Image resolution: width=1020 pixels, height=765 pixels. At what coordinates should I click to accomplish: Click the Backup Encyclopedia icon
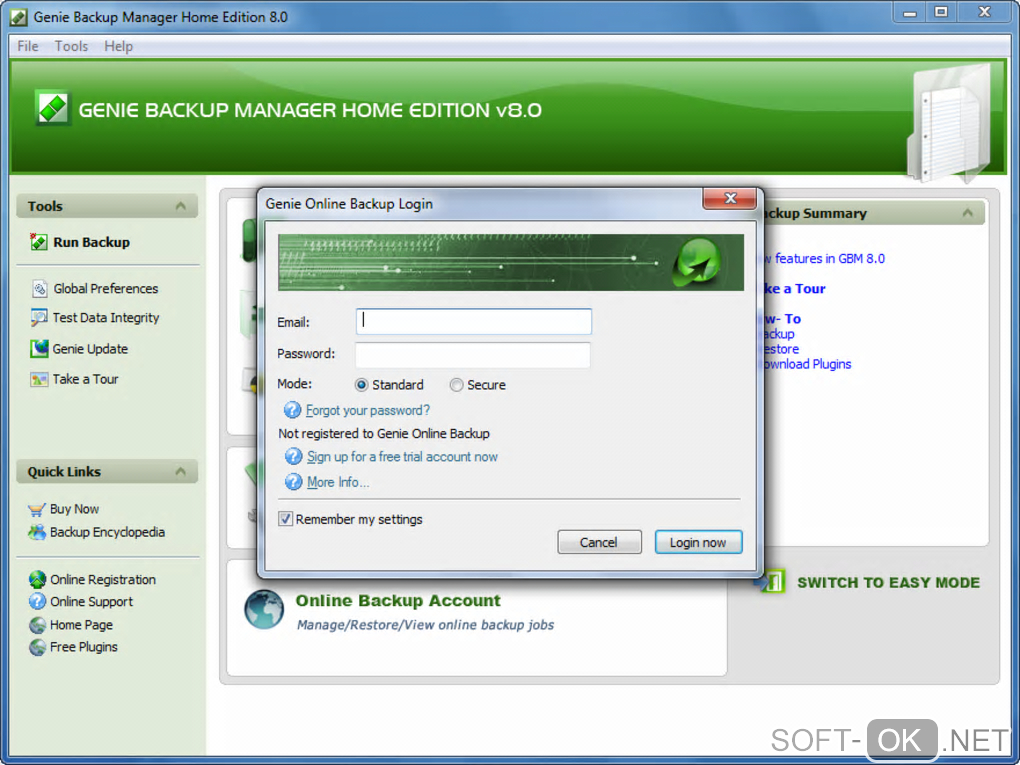pyautogui.click(x=37, y=532)
